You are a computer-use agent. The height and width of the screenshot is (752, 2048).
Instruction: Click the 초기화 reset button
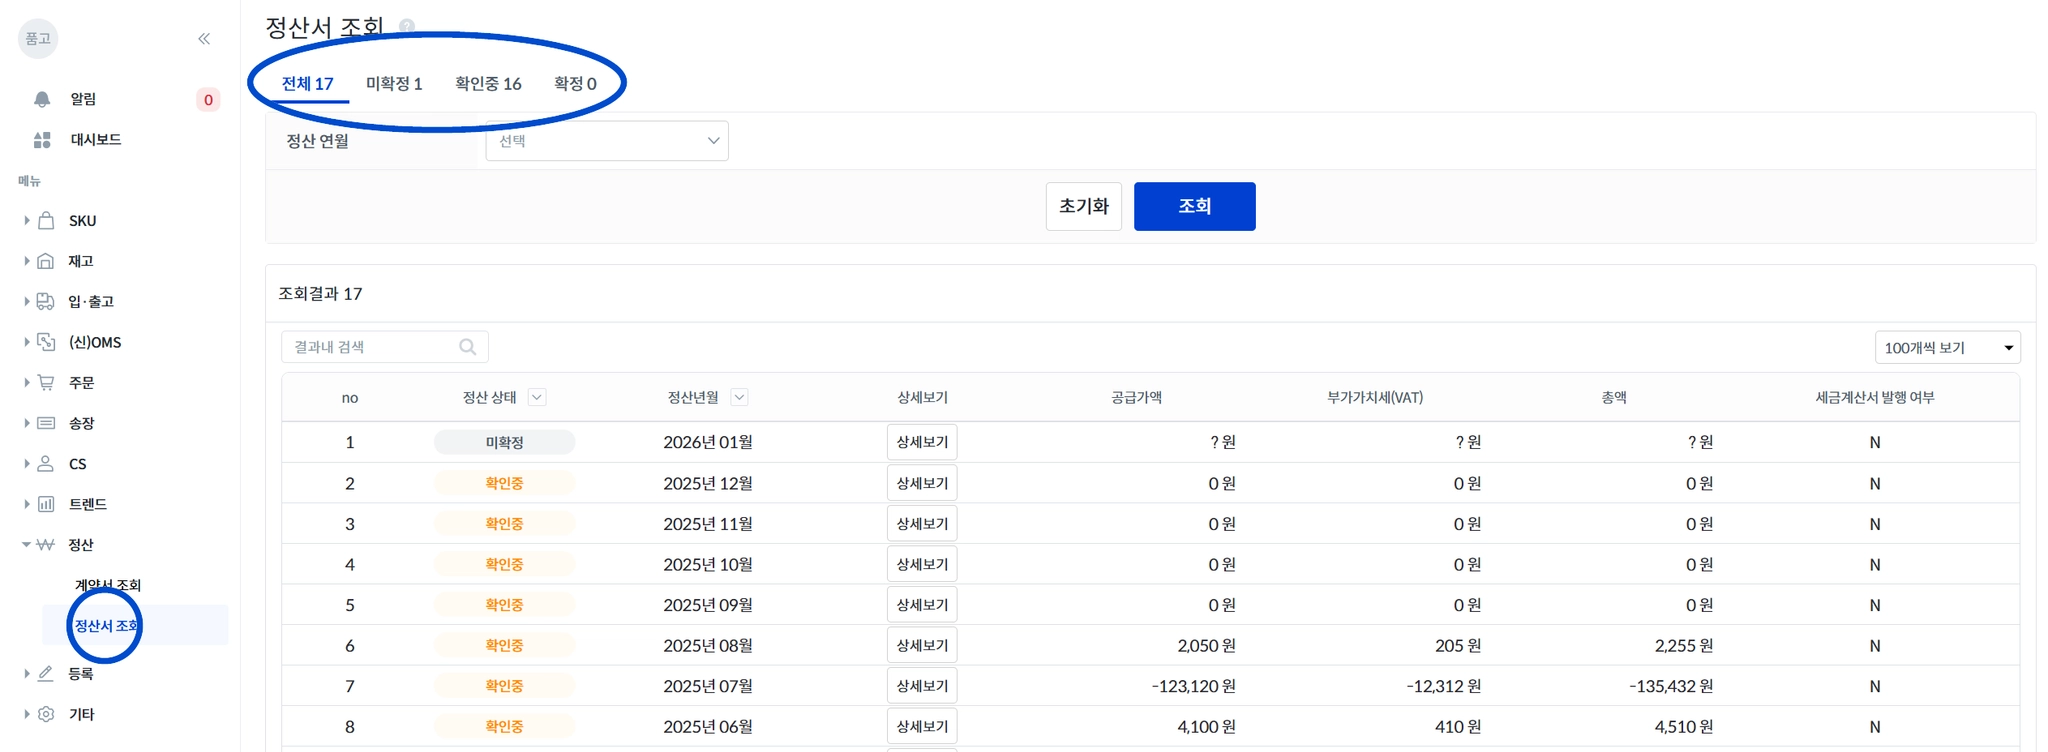pyautogui.click(x=1084, y=206)
